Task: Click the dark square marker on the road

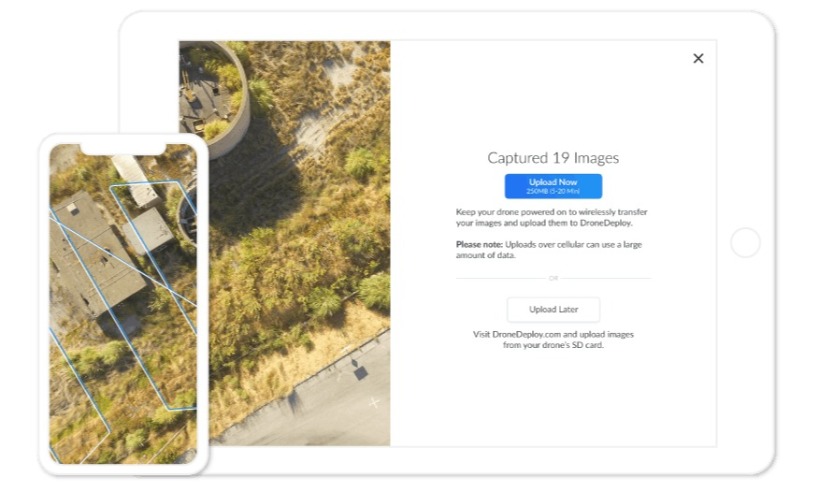Action: pyautogui.click(x=361, y=373)
